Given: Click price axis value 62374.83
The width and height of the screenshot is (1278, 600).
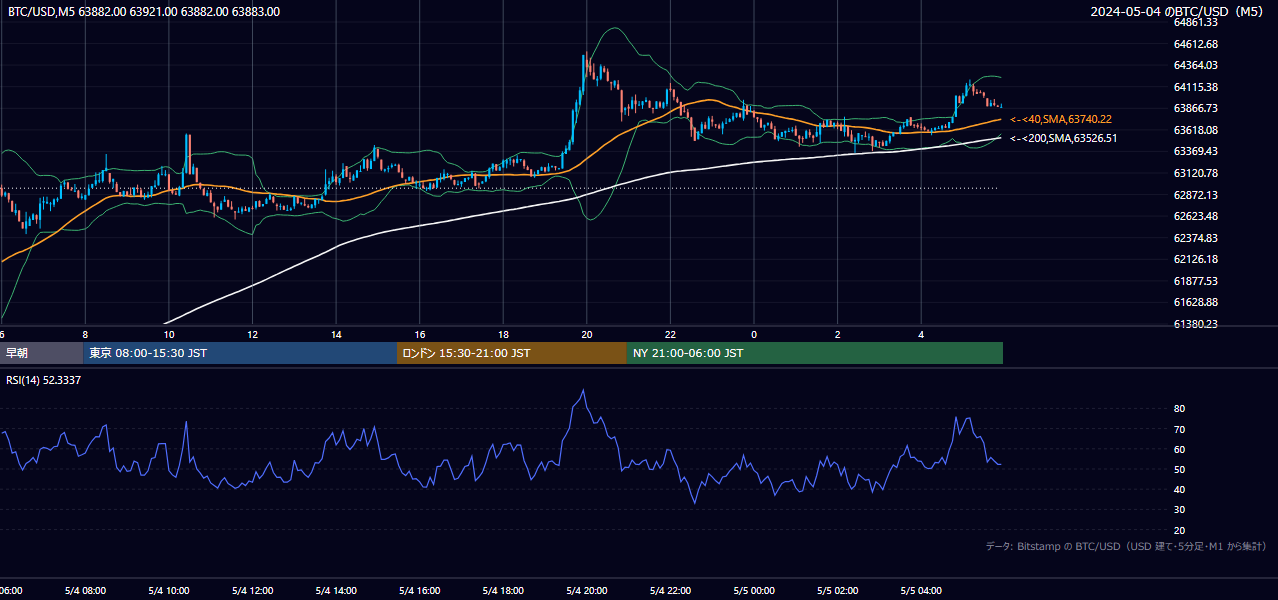Looking at the screenshot, I should coord(1195,238).
